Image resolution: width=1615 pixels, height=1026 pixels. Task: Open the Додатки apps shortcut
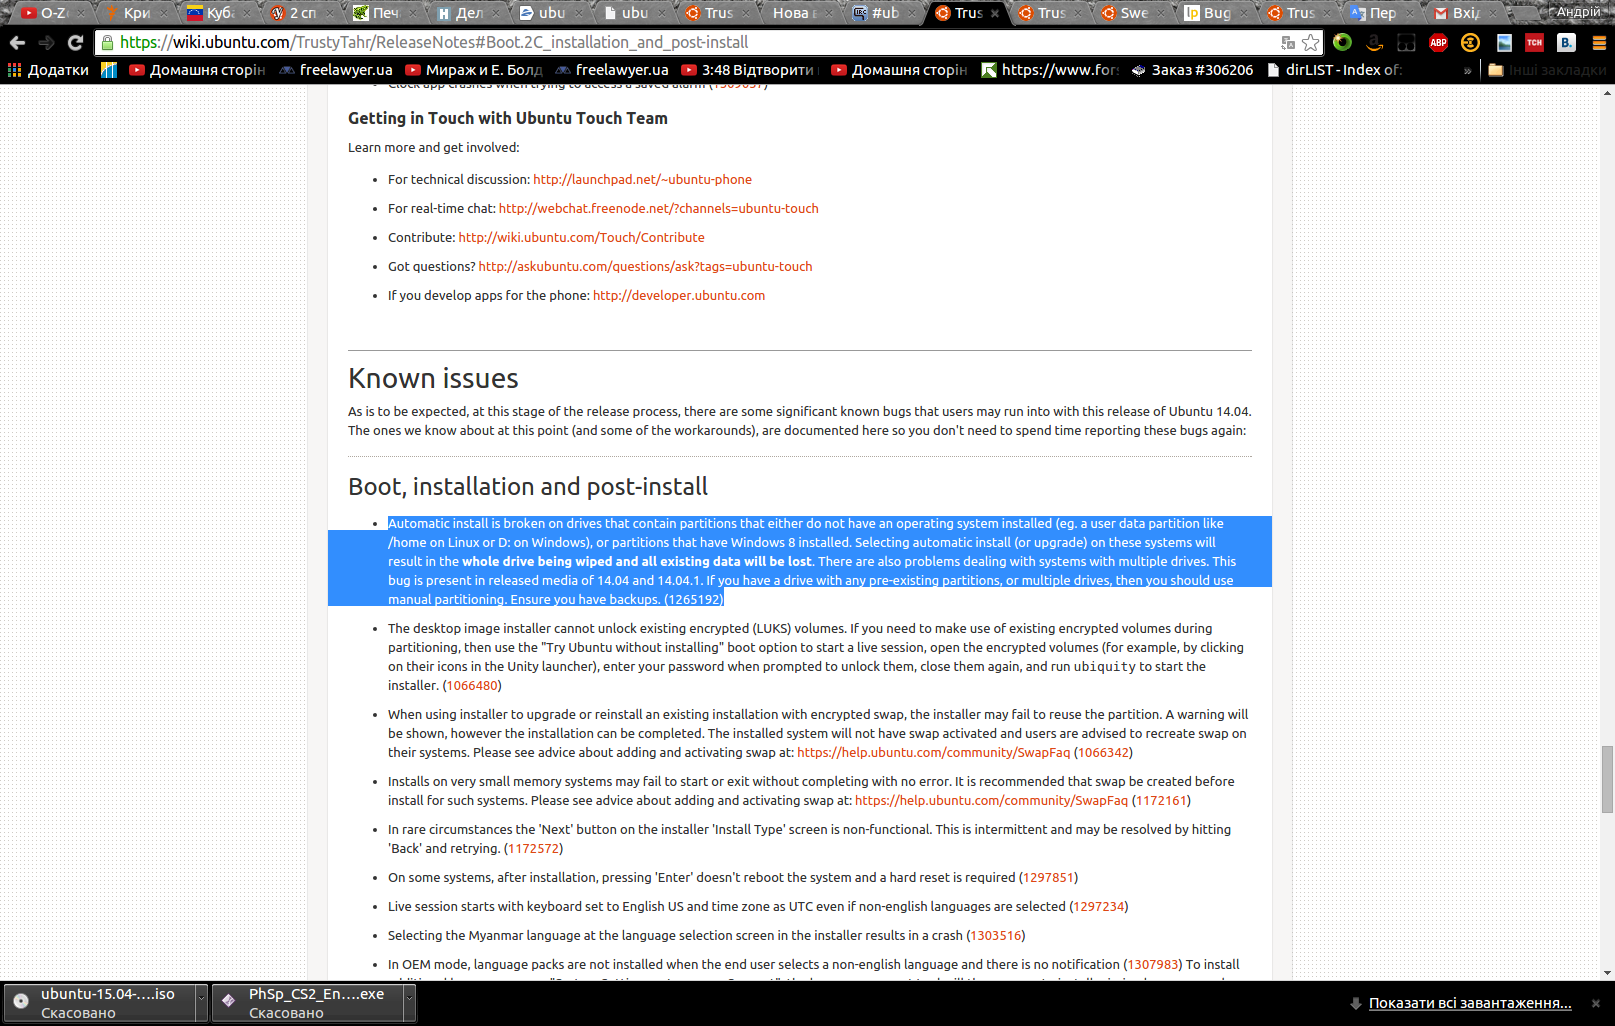click(48, 70)
